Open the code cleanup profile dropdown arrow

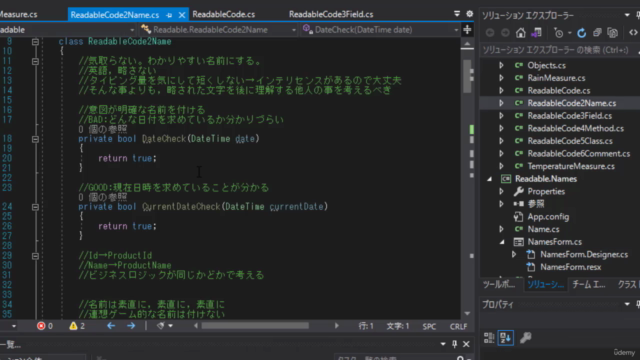point(170,326)
